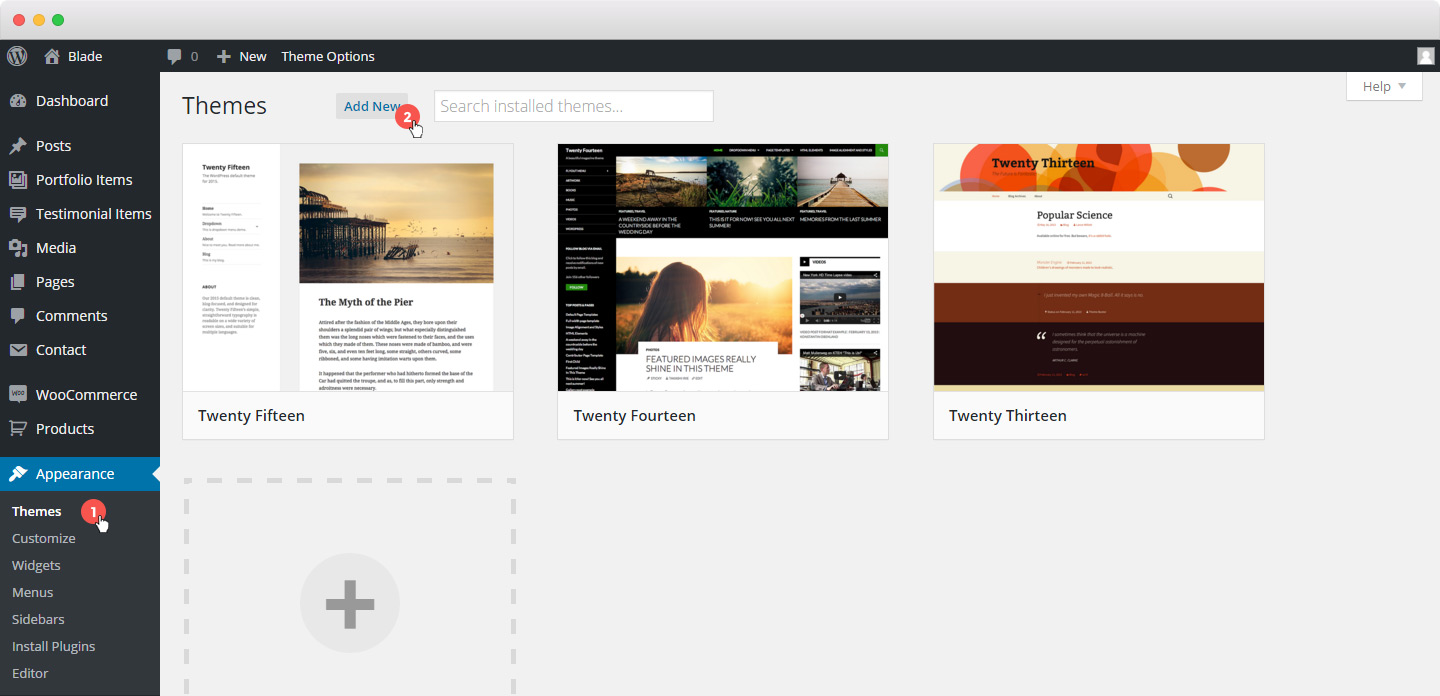Click the add new theme plus placeholder

[x=349, y=603]
